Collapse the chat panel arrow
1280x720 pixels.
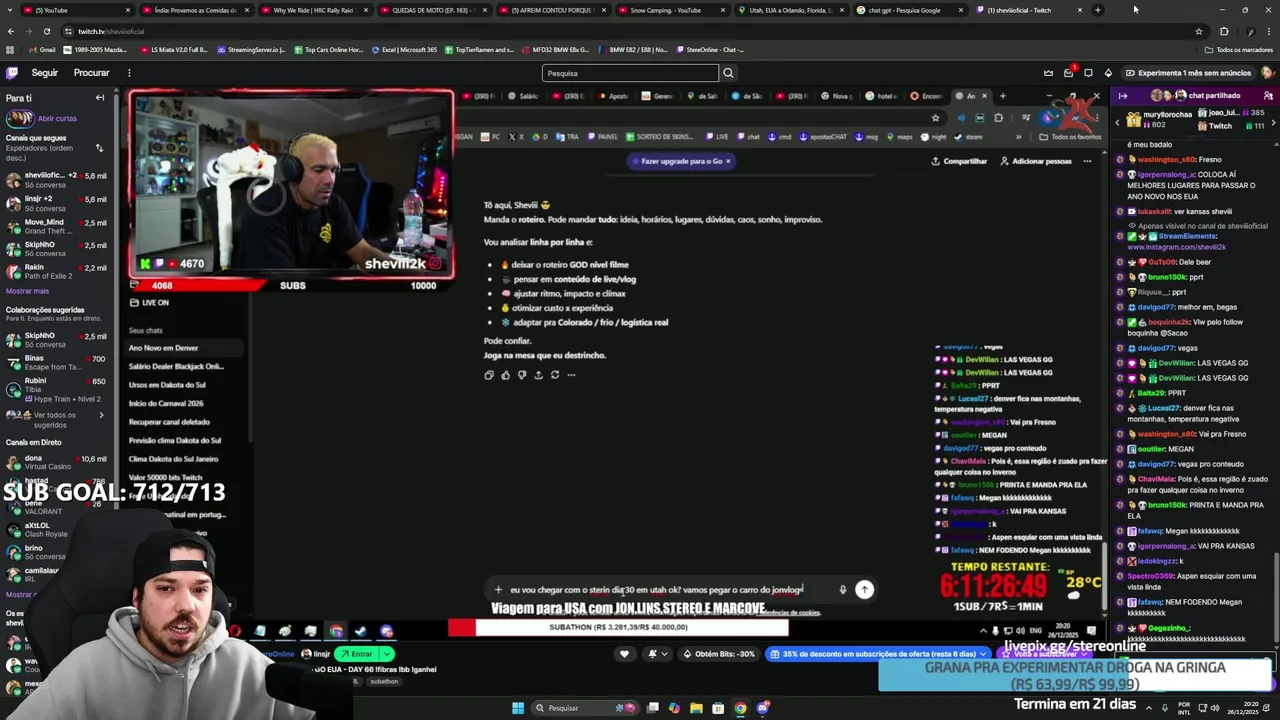[1123, 96]
